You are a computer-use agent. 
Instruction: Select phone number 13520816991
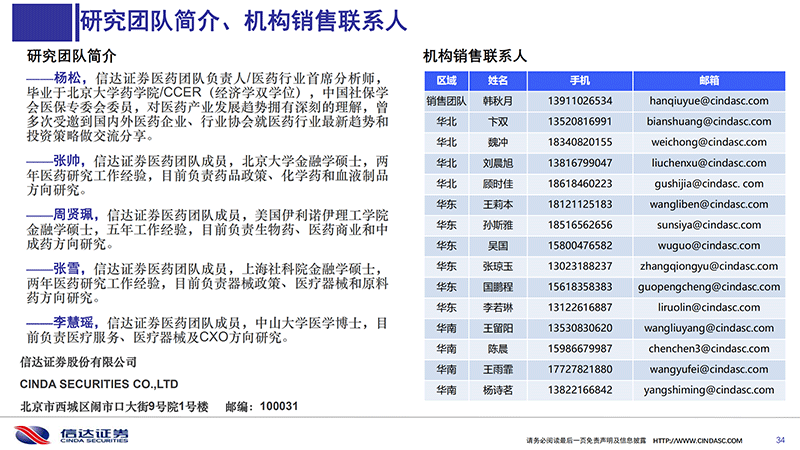(580, 121)
